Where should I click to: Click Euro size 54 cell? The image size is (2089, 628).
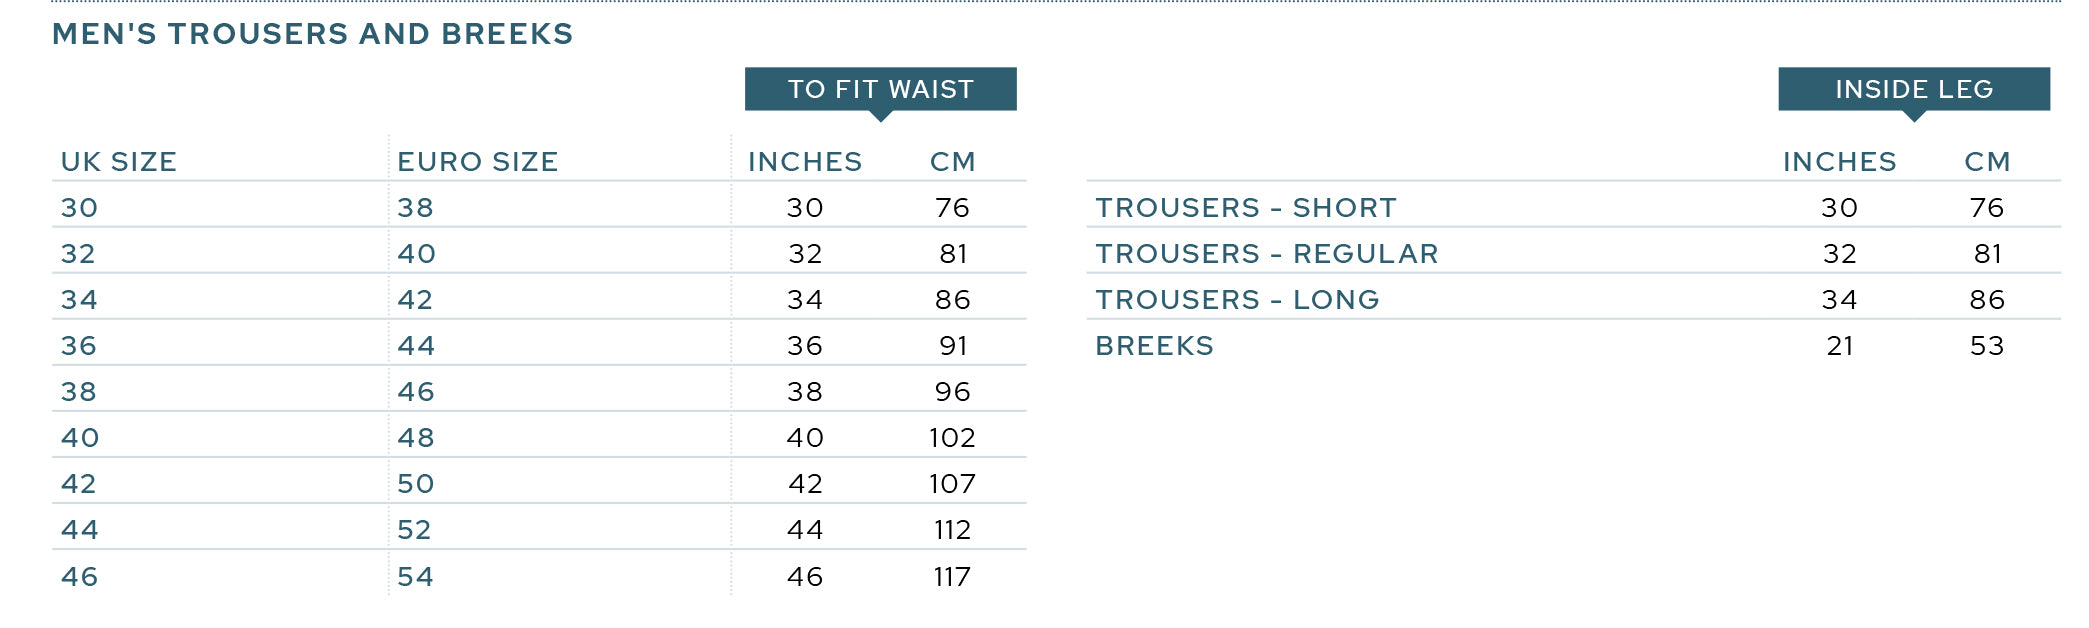pyautogui.click(x=416, y=577)
